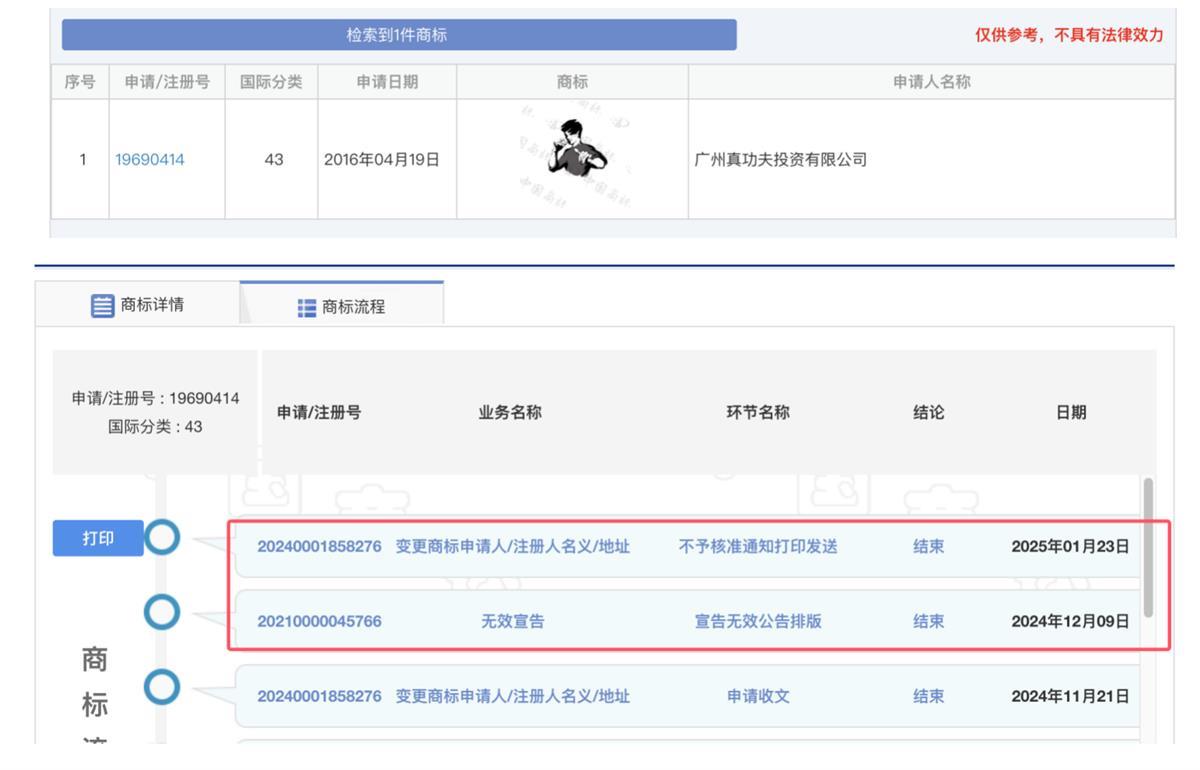Open 20240001858276 entry dated 2025年01月23日
This screenshot has height=770, width=1200.
pos(319,547)
